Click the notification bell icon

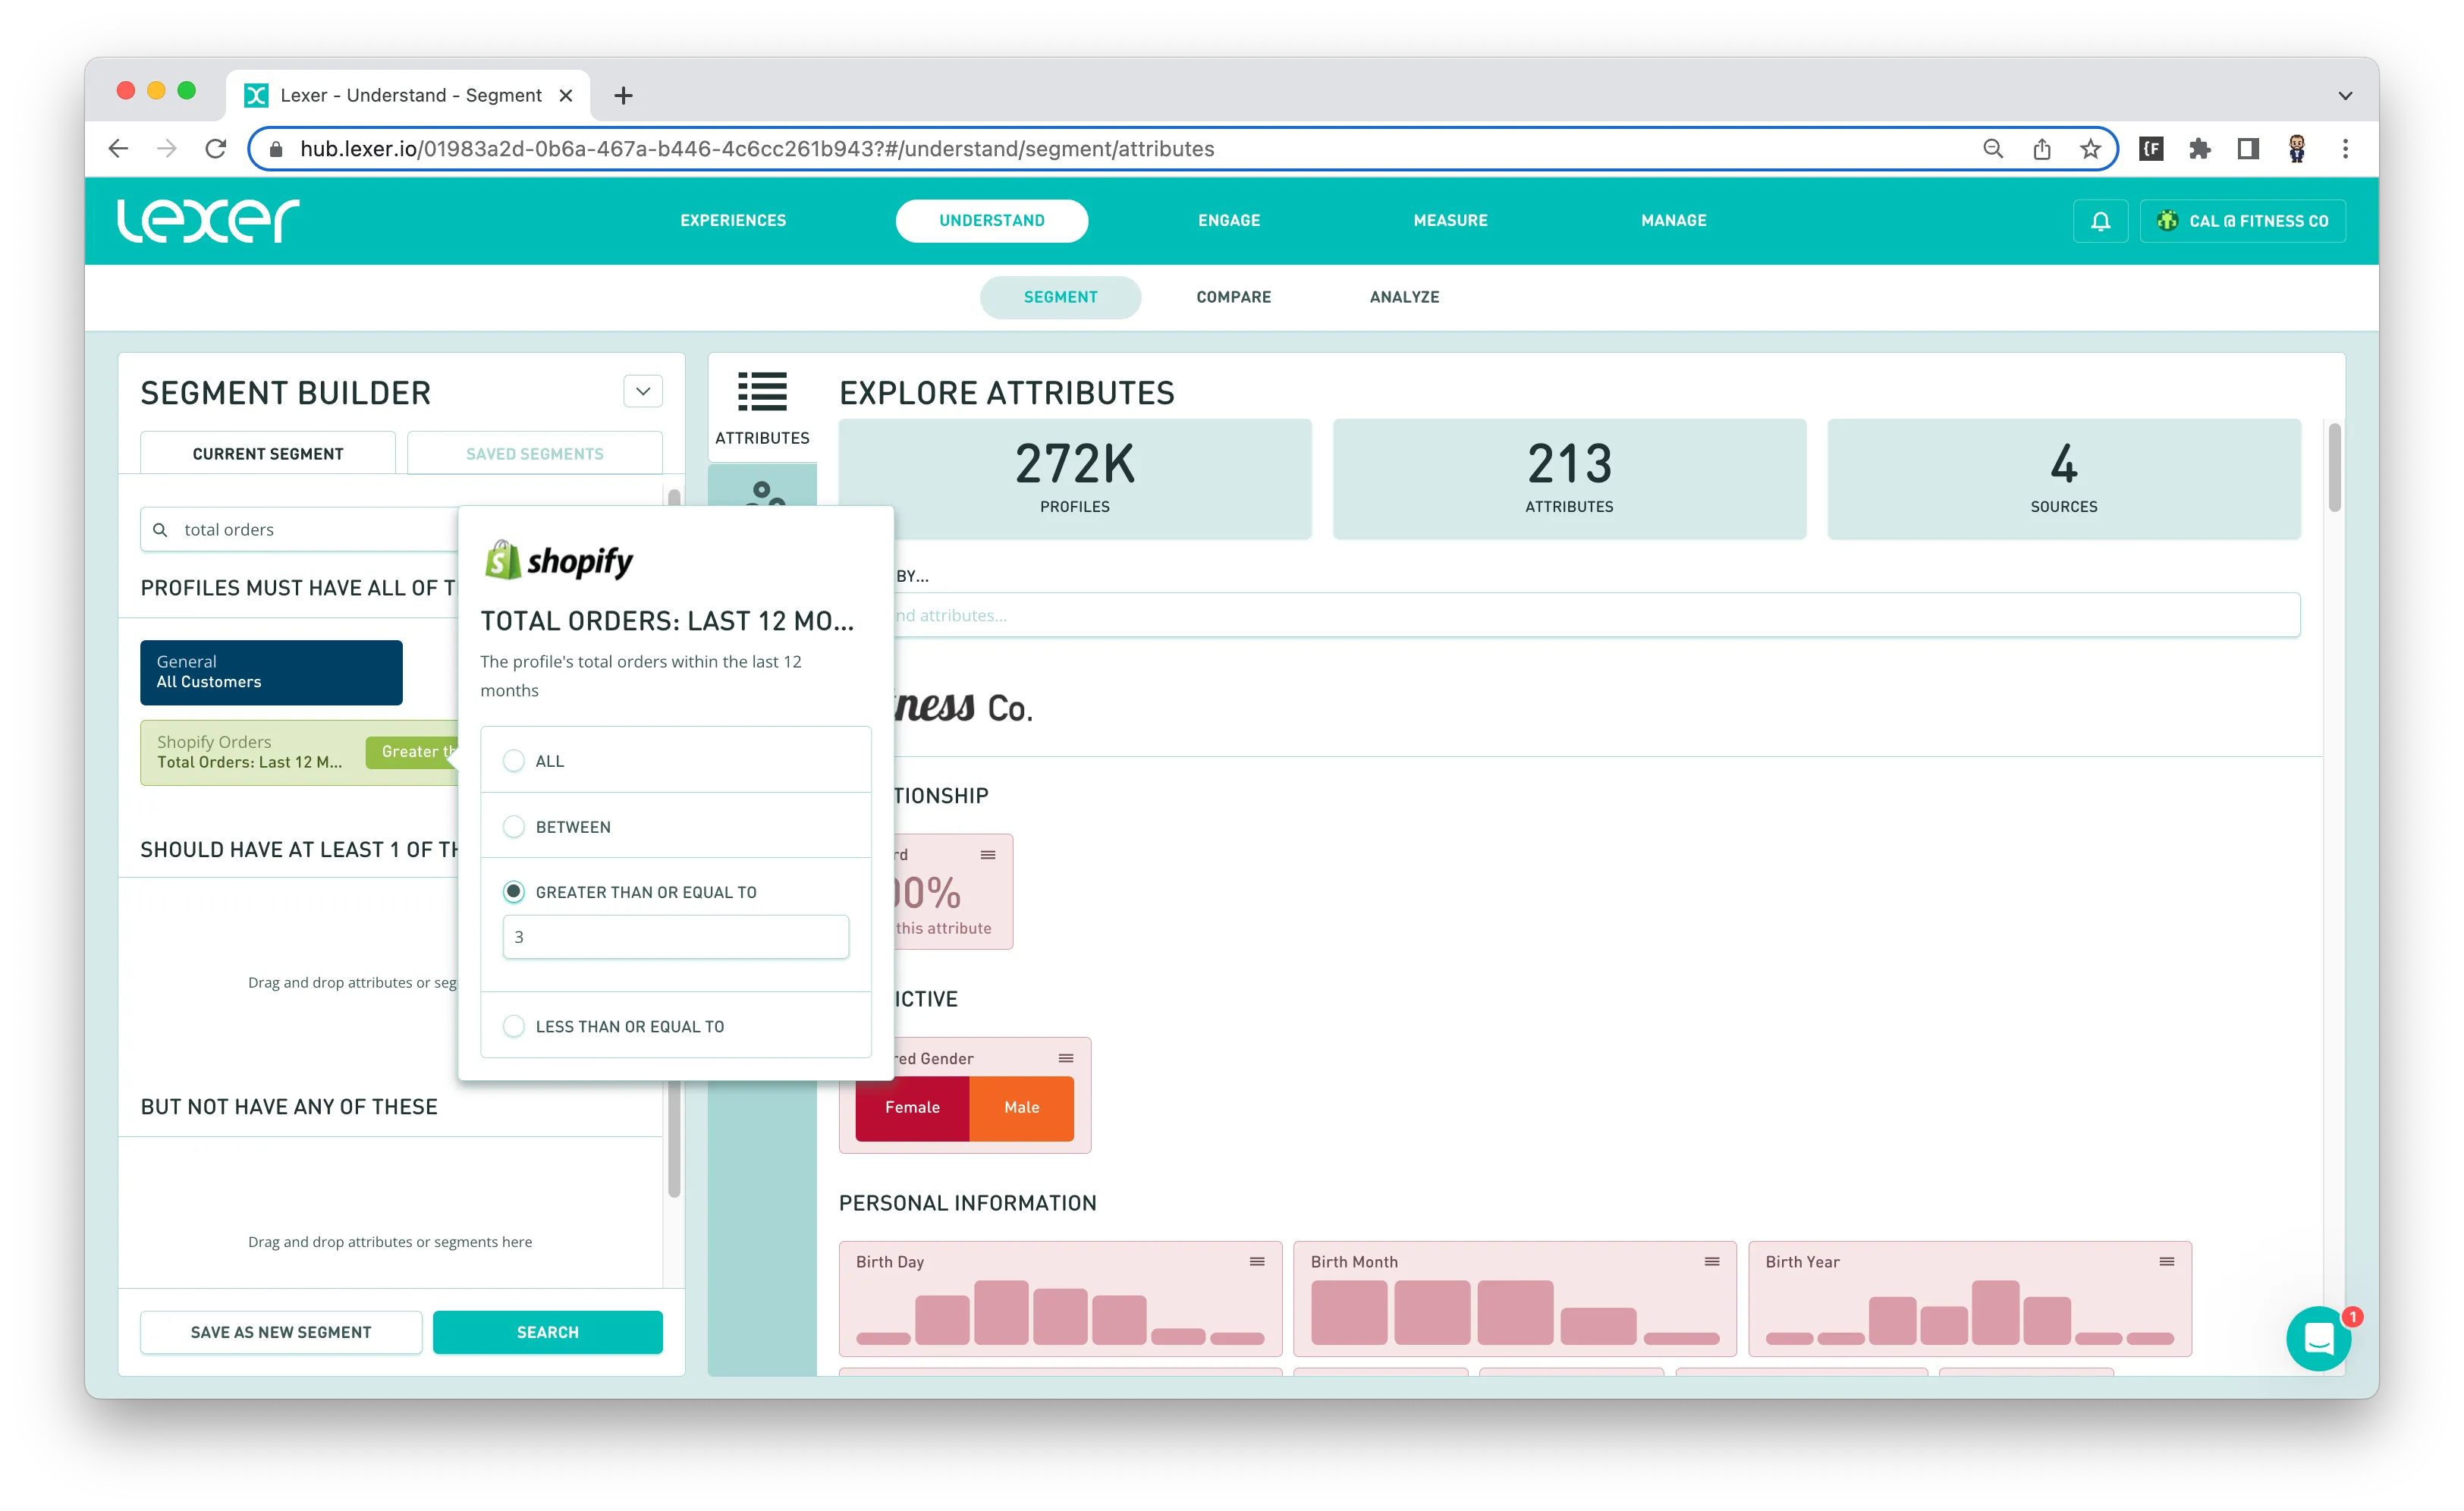coord(2100,221)
